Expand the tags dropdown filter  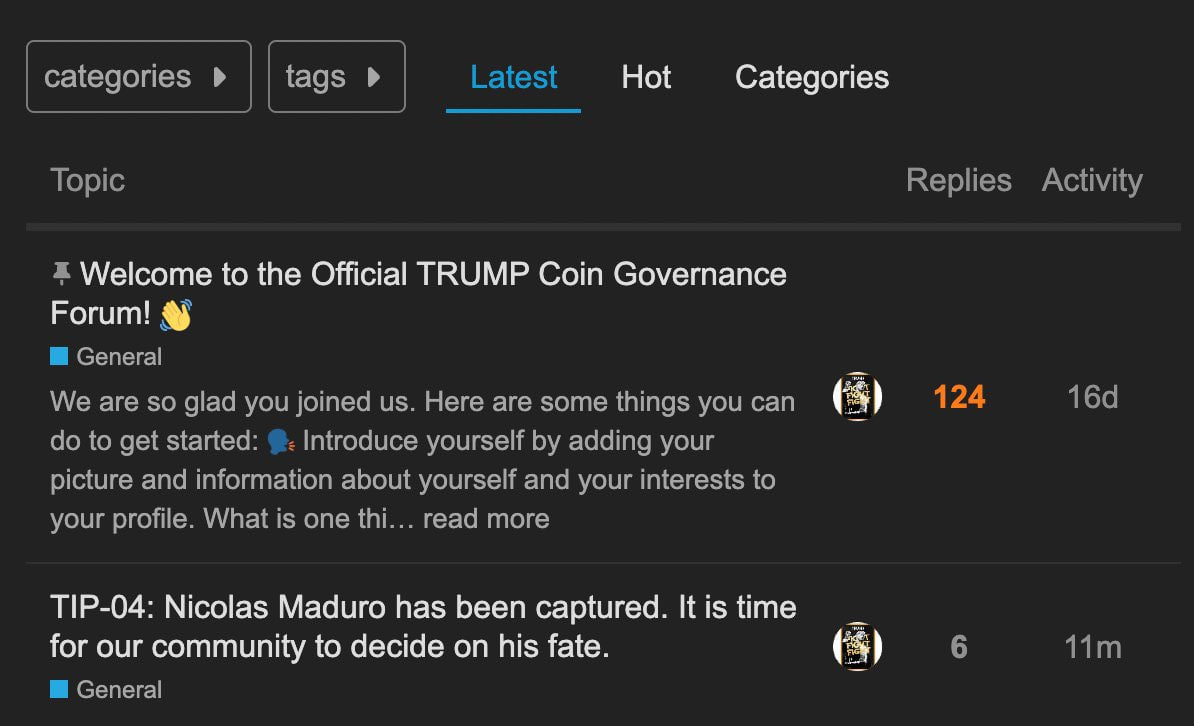[x=336, y=77]
